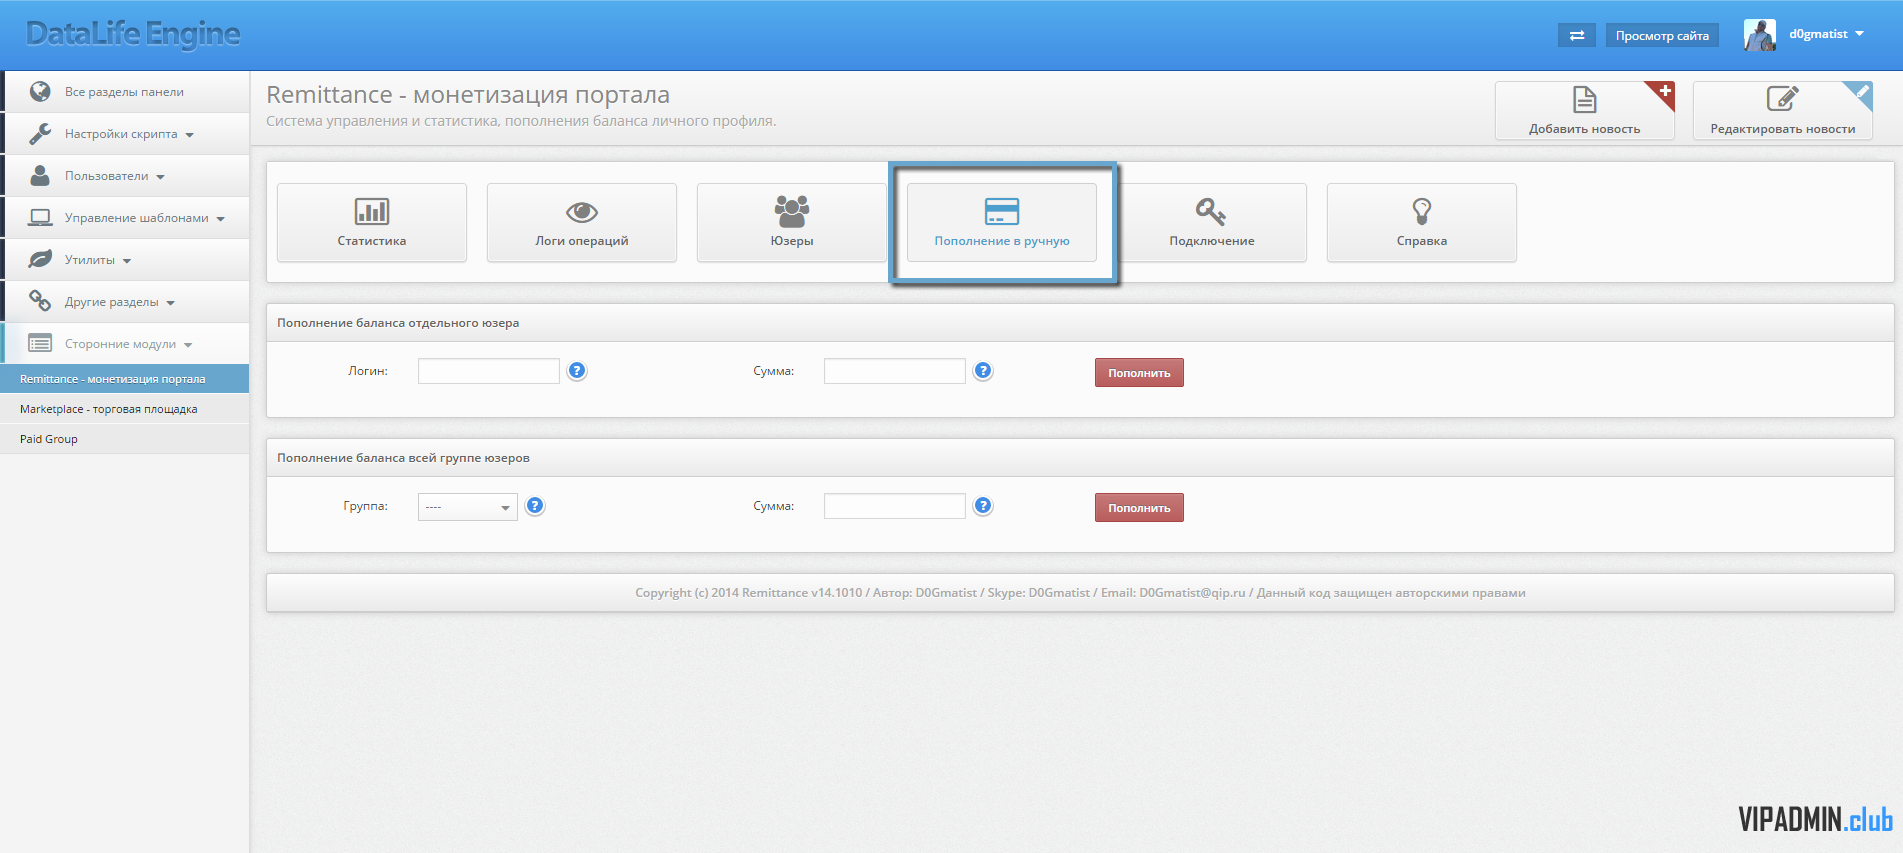Screen dimensions: 1903x853
Task: Focus the Логин input field
Action: point(489,371)
